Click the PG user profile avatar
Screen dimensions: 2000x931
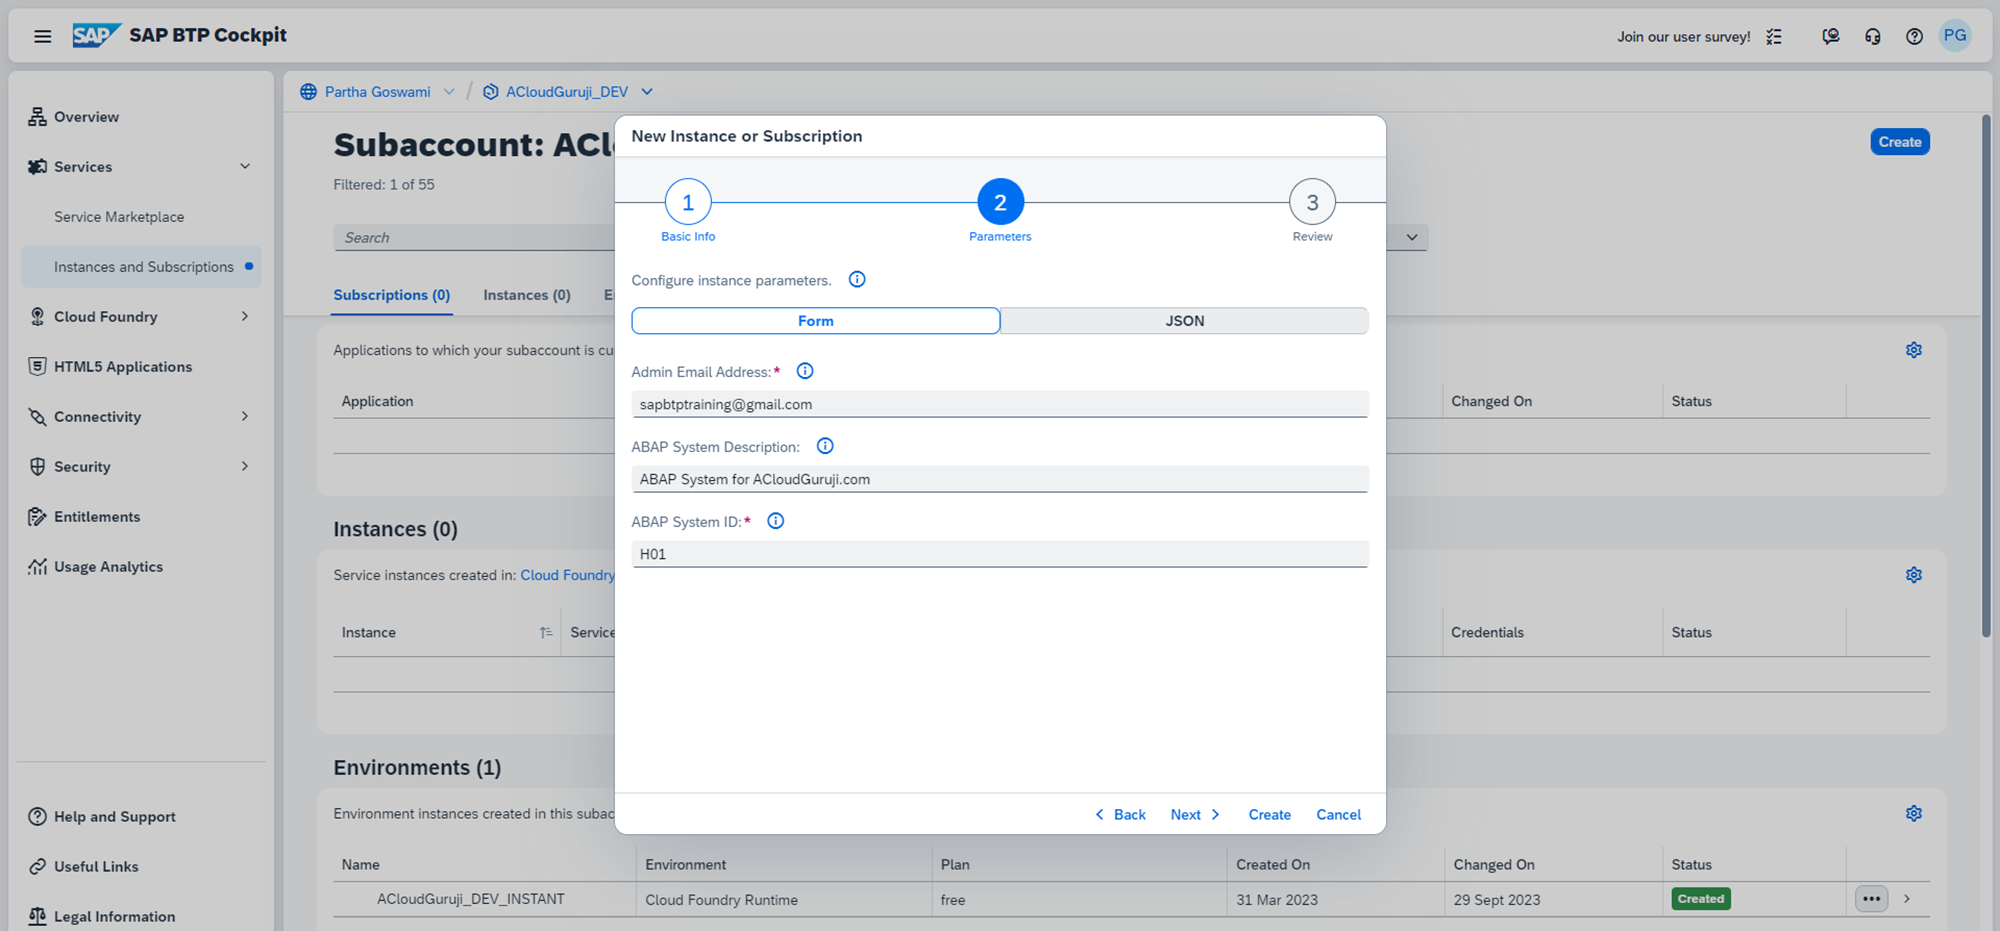(1954, 36)
